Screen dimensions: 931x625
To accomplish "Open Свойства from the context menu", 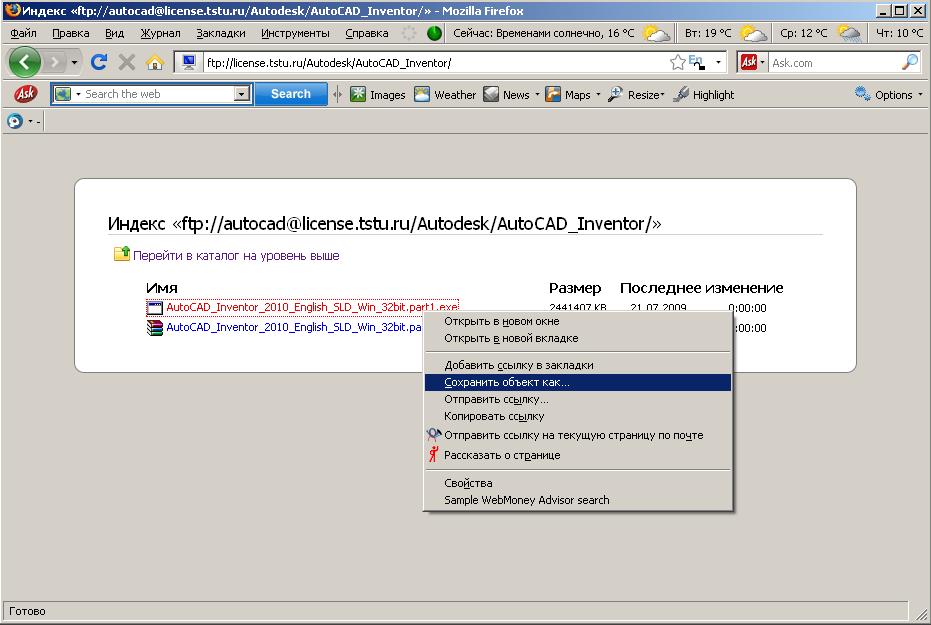I will 577,483.
